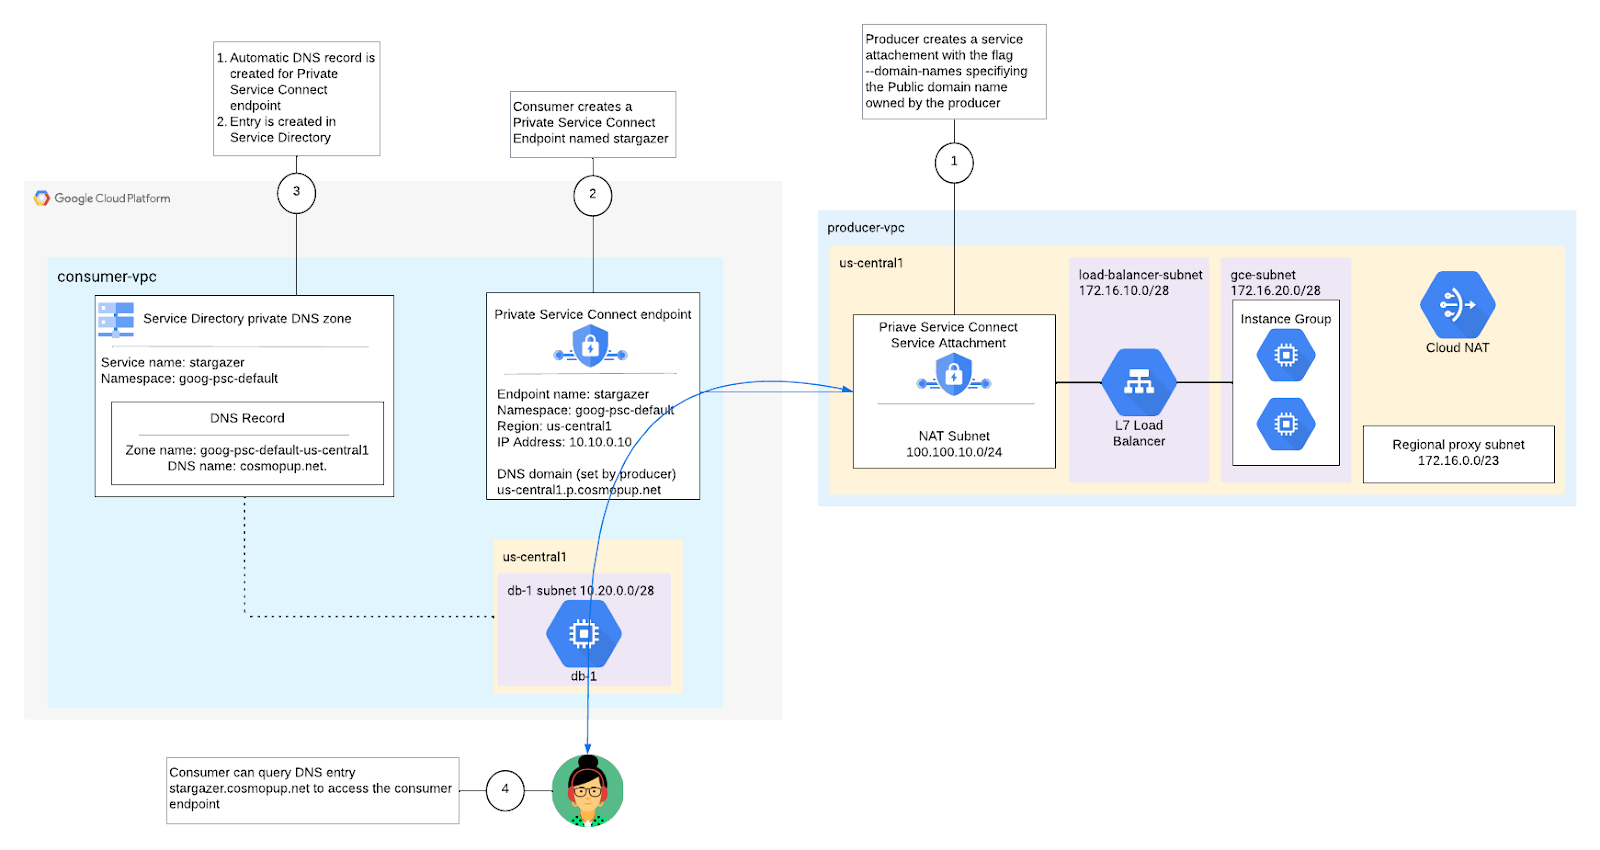Click the bottom Instance Group VM icon

tap(1285, 424)
